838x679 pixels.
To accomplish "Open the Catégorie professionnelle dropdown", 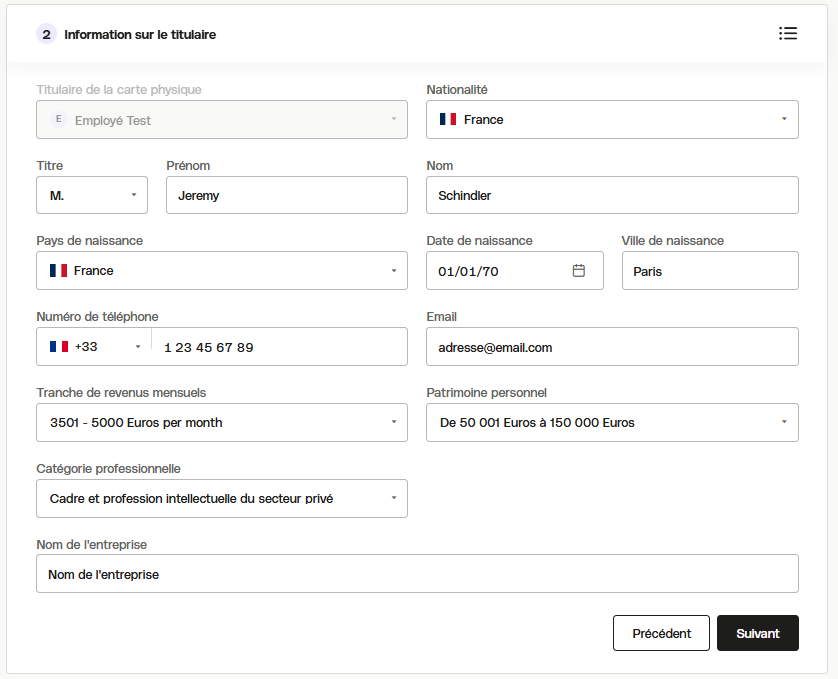I will pyautogui.click(x=222, y=498).
